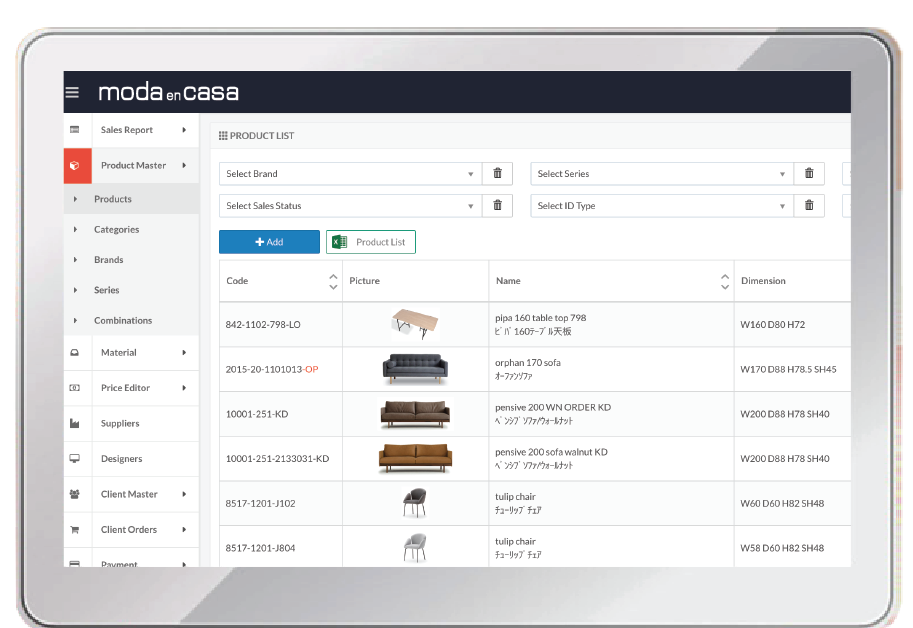Select code 8517-1201-J102
This screenshot has width=913, height=628.
click(260, 503)
